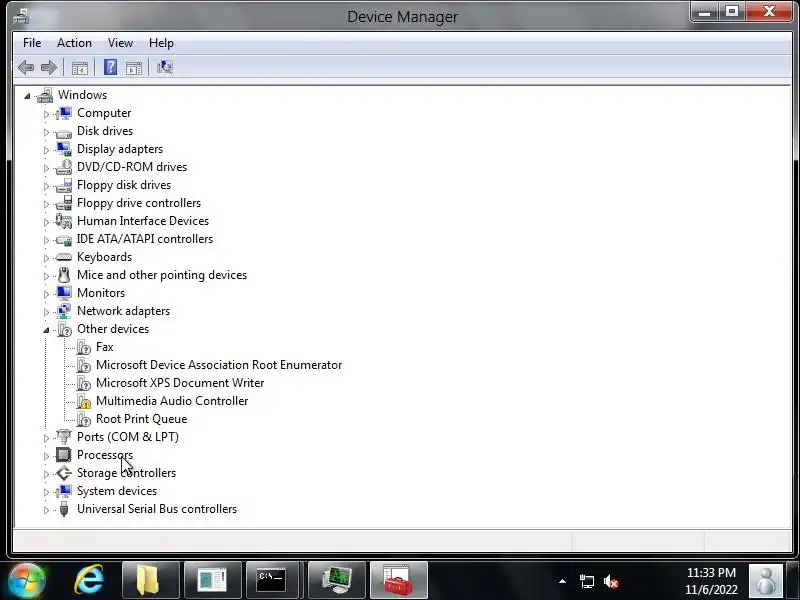The height and width of the screenshot is (600, 800).
Task: Click the Disk drives category icon
Action: (x=64, y=132)
